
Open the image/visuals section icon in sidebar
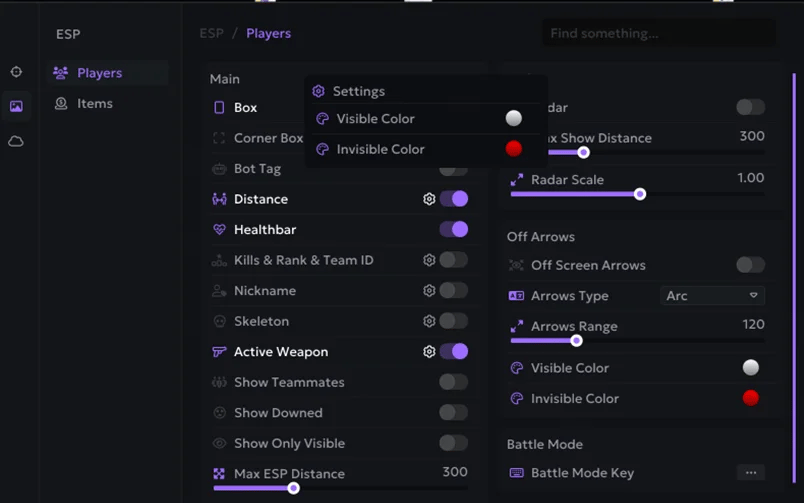pyautogui.click(x=16, y=106)
